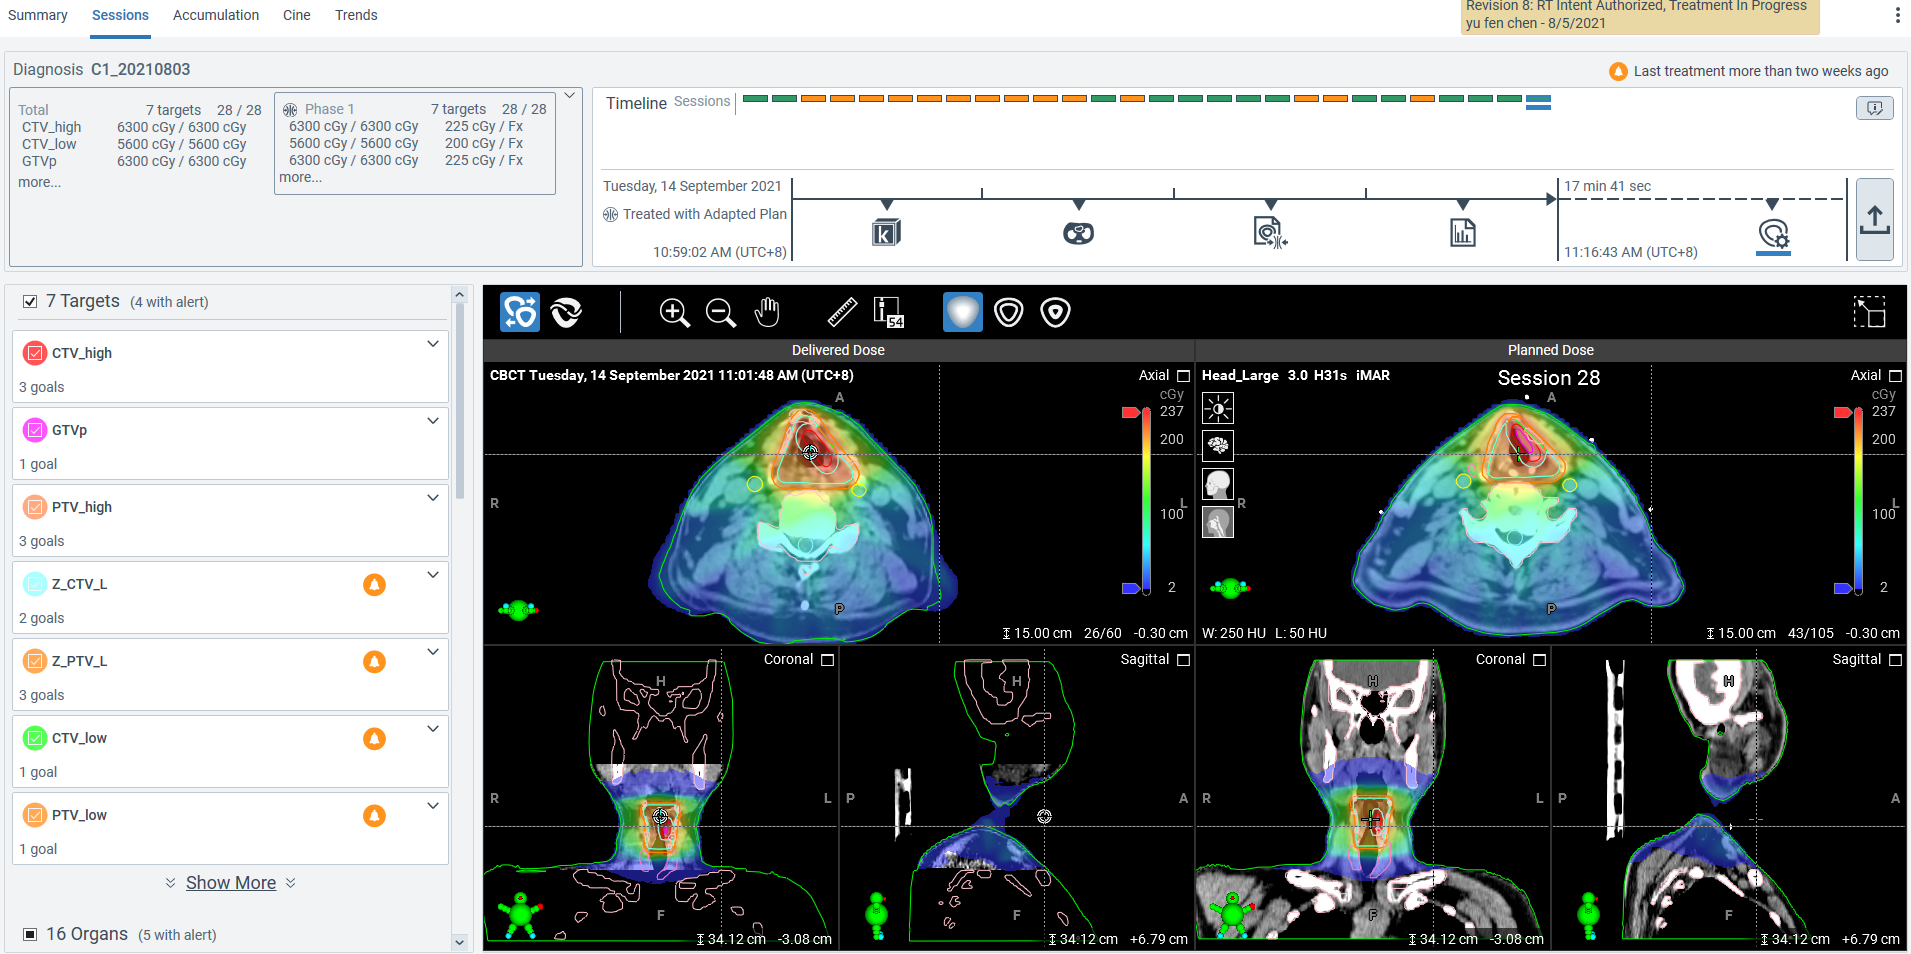The image size is (1911, 954).
Task: Expand the CTV_high target goals
Action: [x=433, y=344]
